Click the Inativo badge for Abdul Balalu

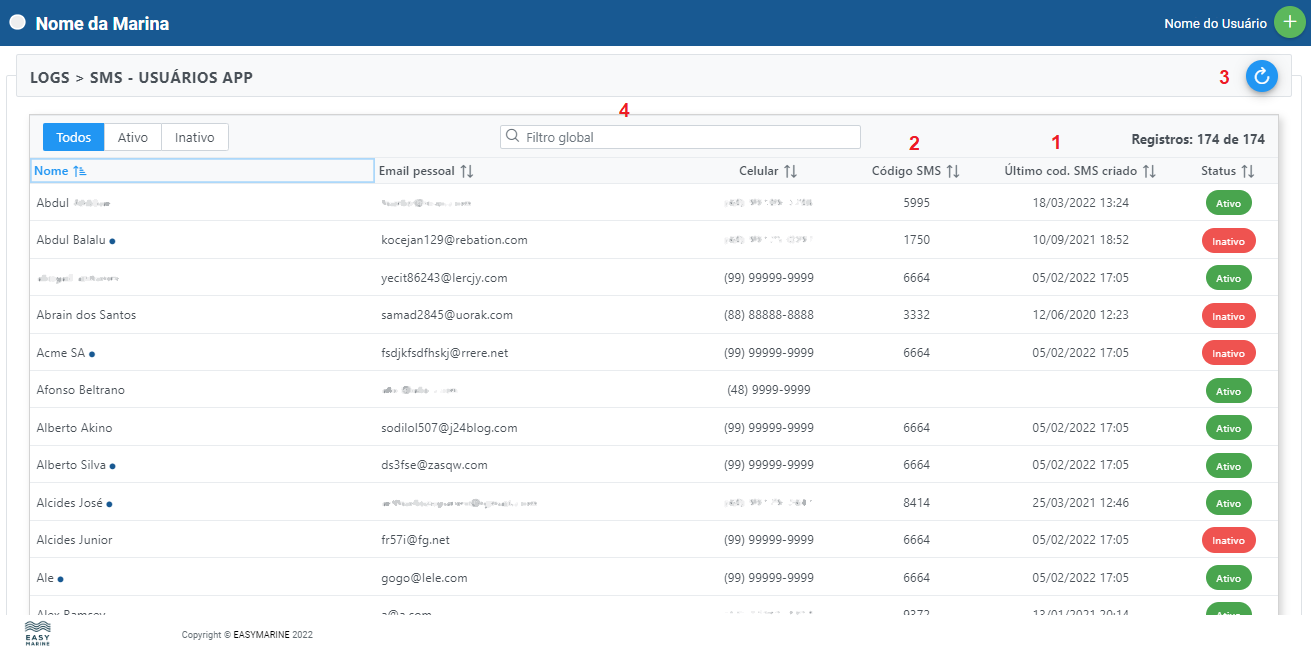click(x=1228, y=241)
